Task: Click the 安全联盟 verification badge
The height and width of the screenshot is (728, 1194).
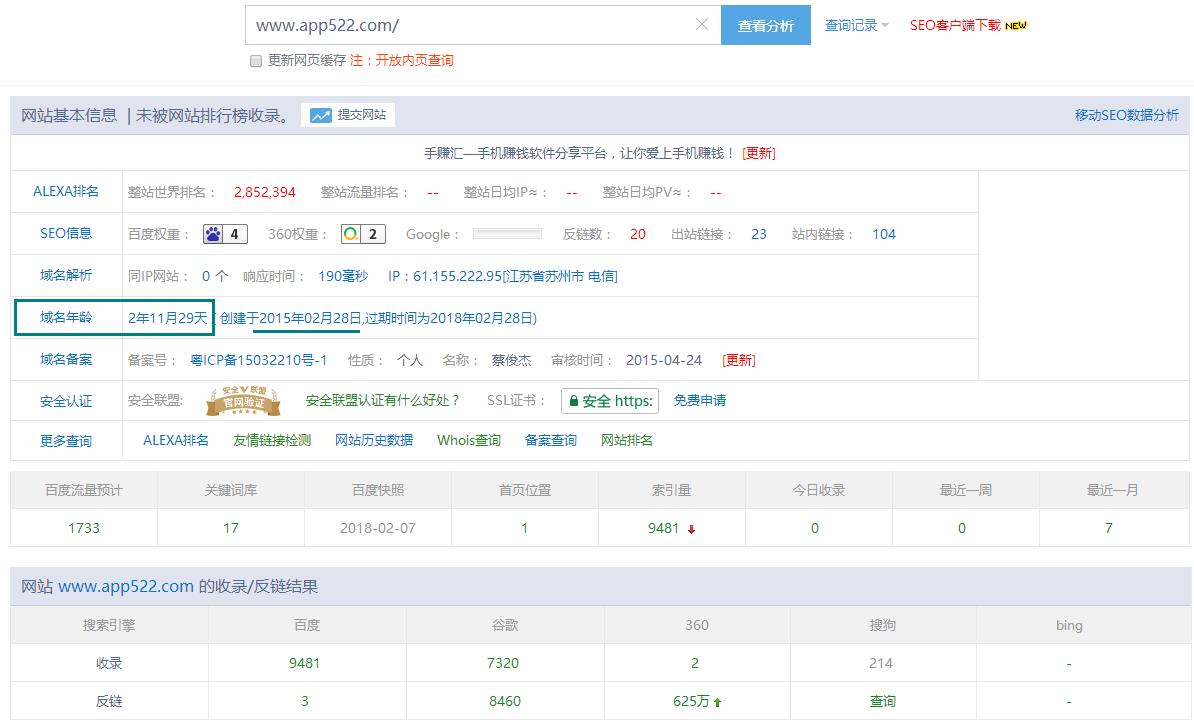Action: tap(243, 401)
